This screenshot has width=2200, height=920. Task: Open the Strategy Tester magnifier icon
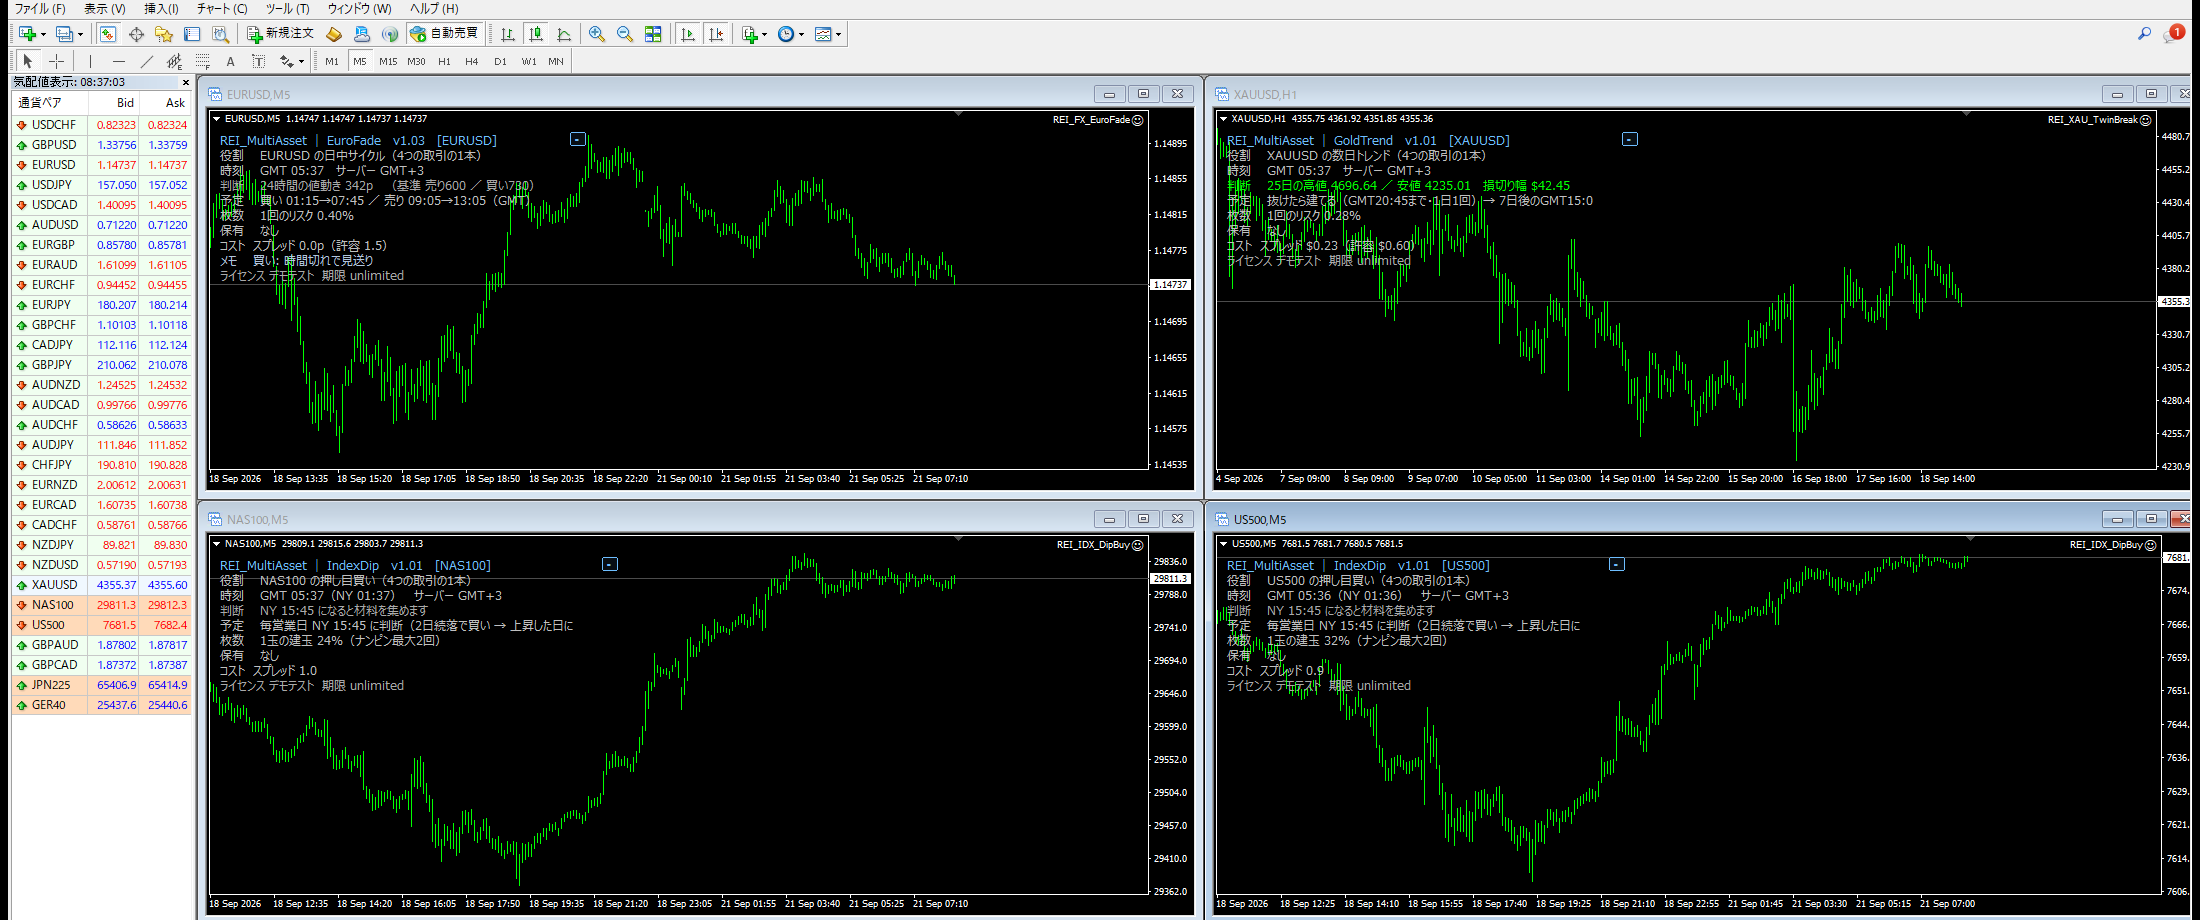[x=221, y=34]
